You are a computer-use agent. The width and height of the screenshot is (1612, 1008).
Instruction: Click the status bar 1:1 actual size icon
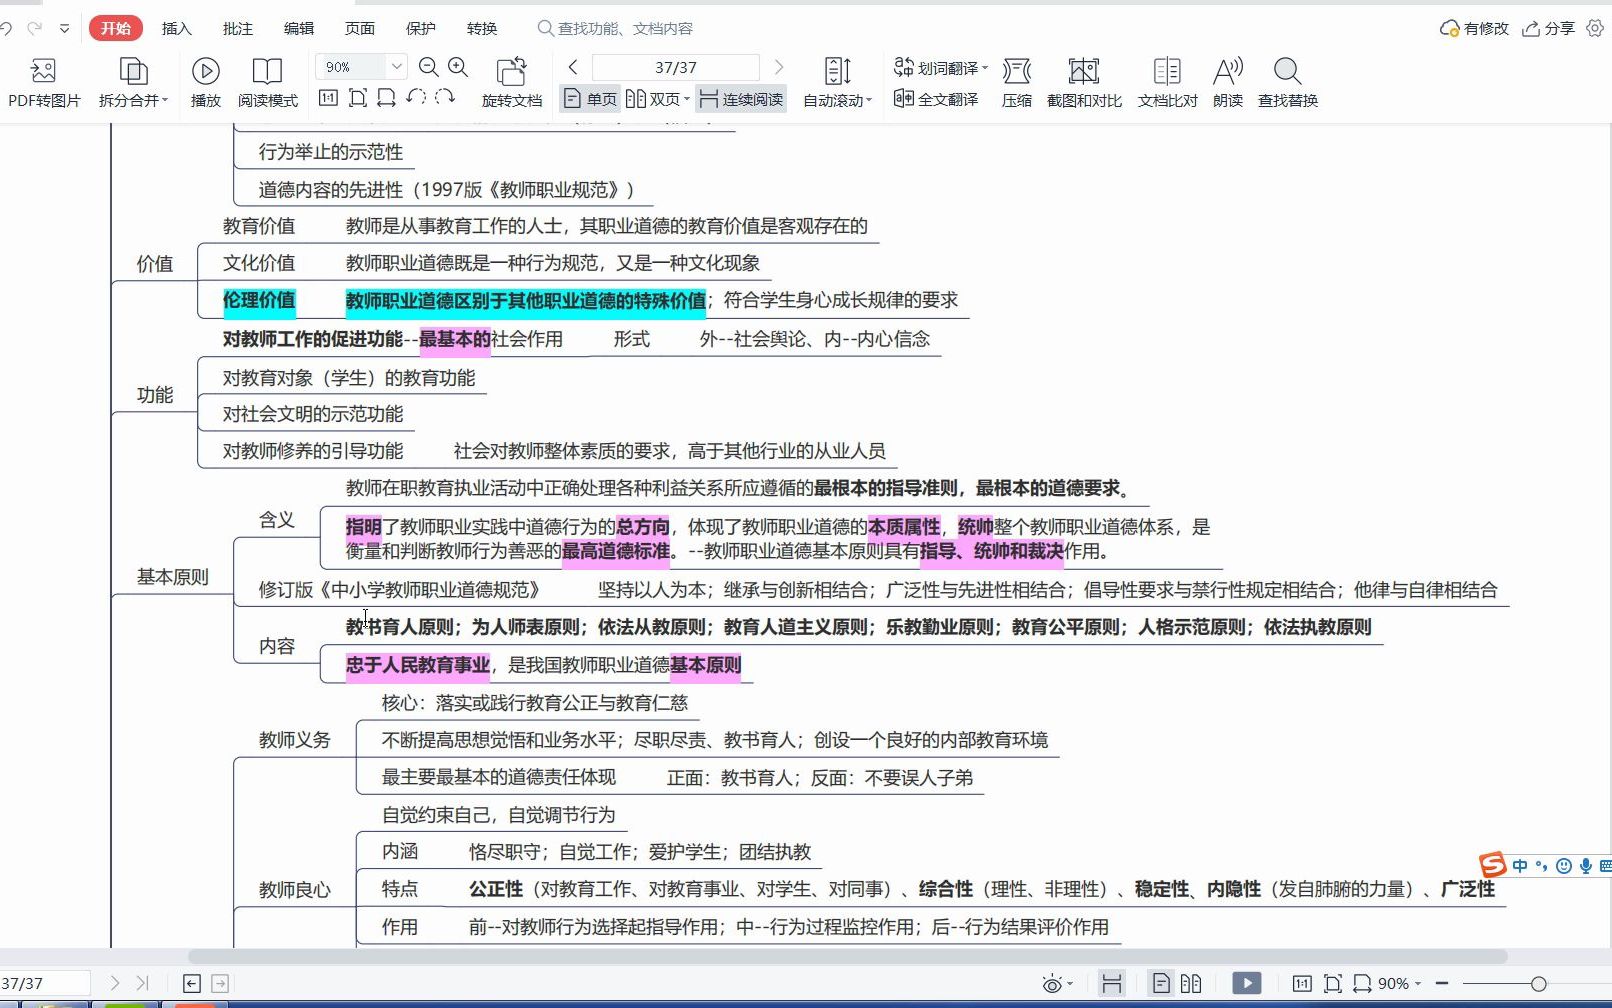coord(1302,983)
